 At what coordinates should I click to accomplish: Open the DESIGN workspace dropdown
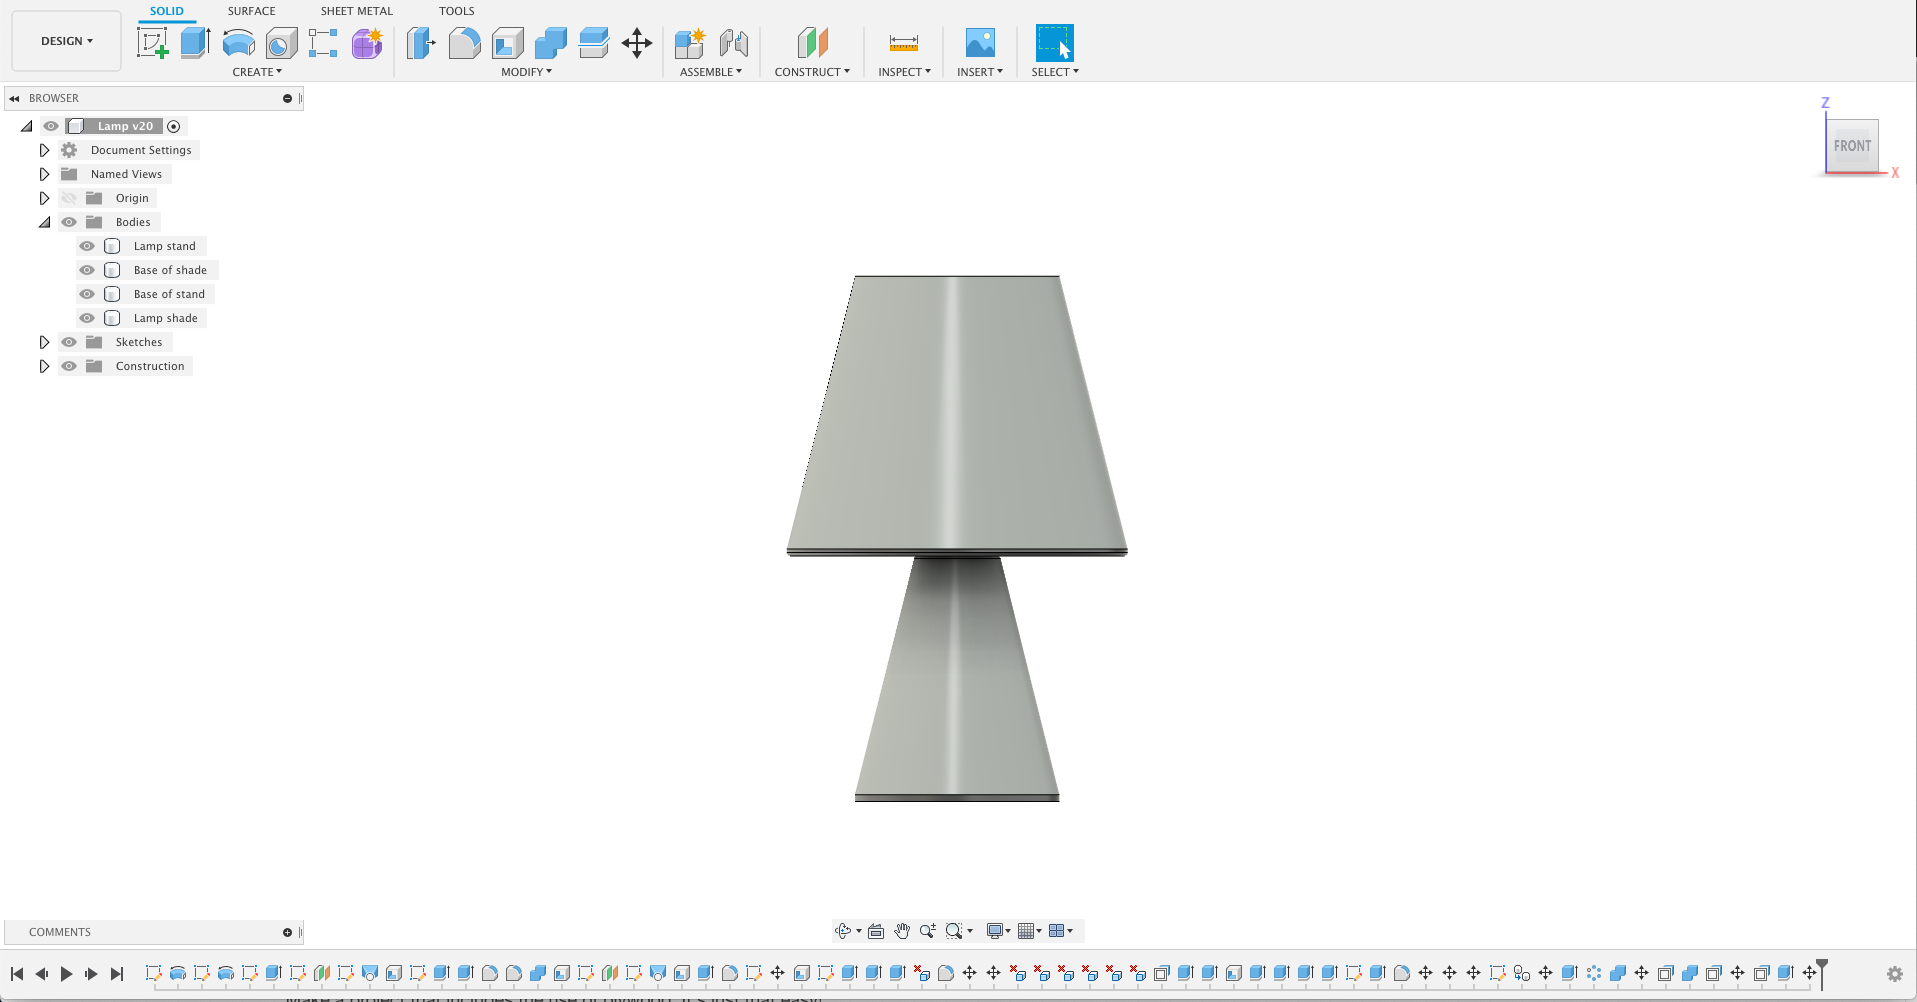click(x=65, y=41)
